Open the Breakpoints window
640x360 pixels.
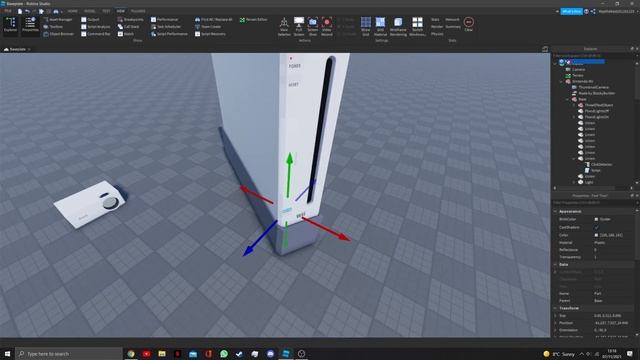[131, 20]
